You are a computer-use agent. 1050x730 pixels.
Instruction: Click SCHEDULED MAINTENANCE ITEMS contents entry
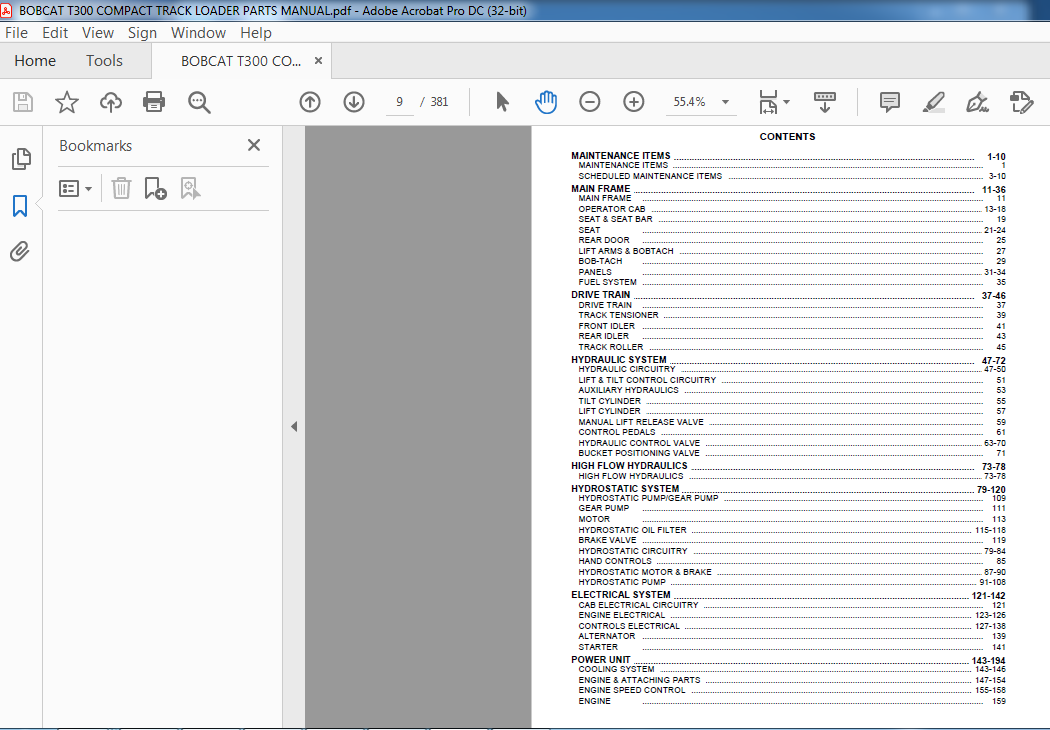(650, 176)
